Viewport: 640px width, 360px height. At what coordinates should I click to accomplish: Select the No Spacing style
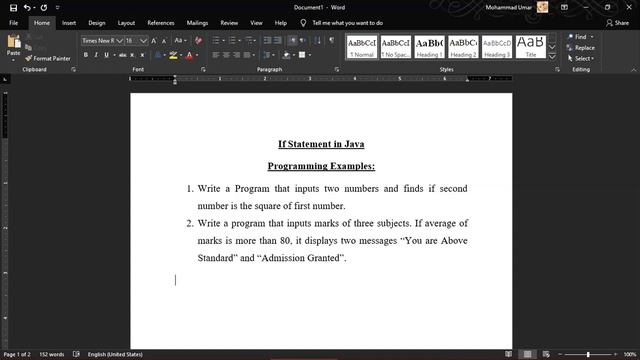tap(396, 47)
